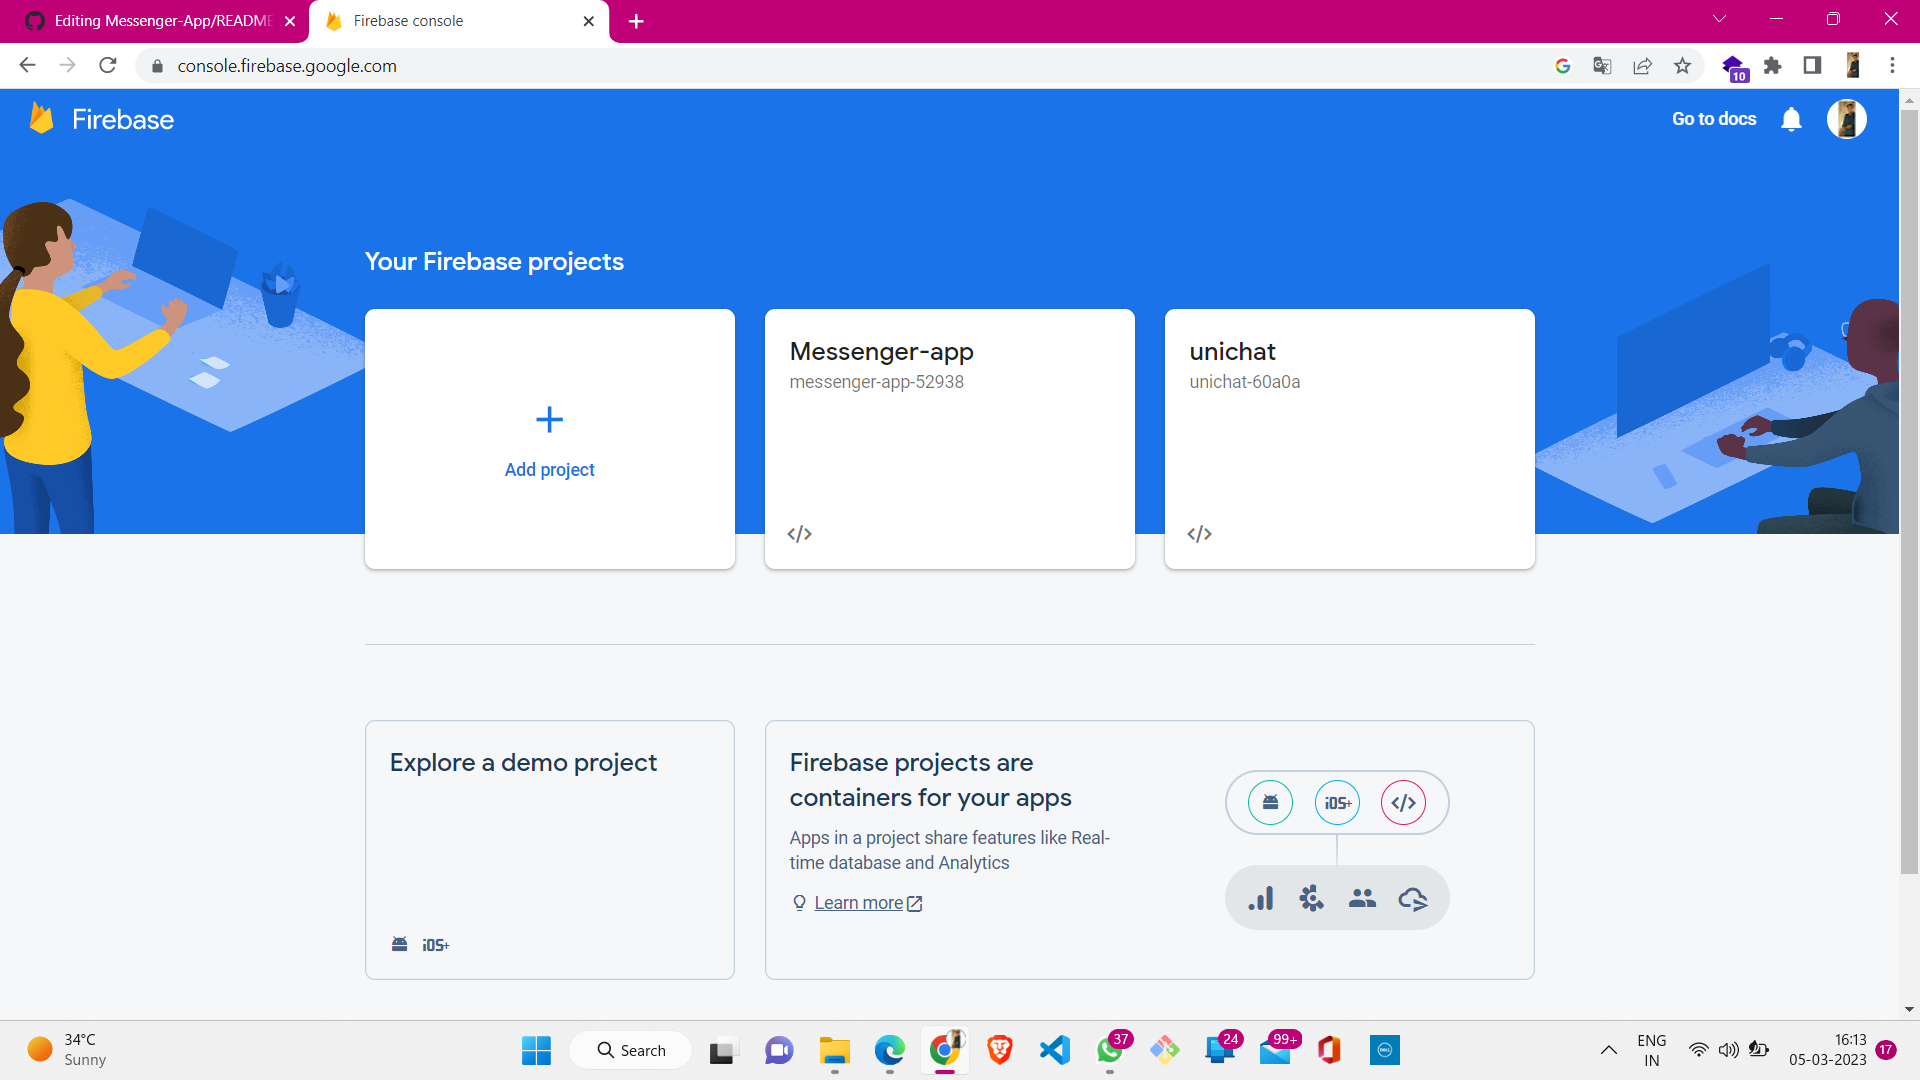Open a new browser tab
This screenshot has height=1080, width=1920.
(x=636, y=21)
